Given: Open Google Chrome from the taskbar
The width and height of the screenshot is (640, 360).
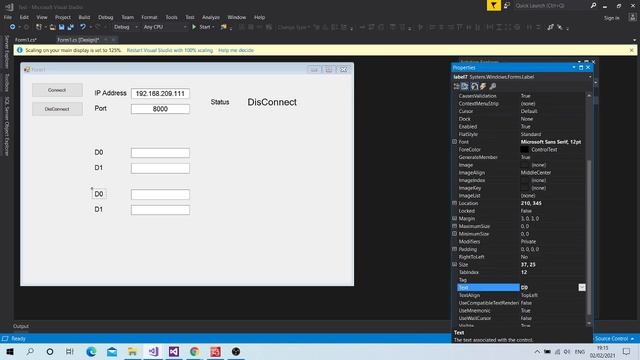Looking at the screenshot, I should pos(194,351).
